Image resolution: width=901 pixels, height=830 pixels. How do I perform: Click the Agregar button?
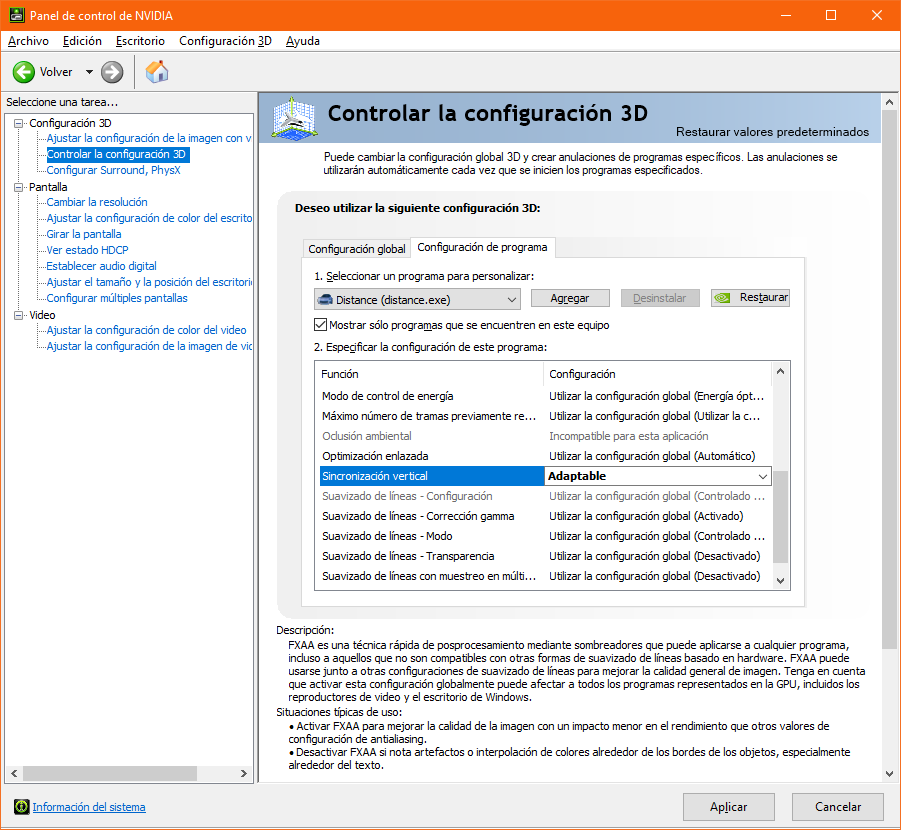(x=569, y=298)
